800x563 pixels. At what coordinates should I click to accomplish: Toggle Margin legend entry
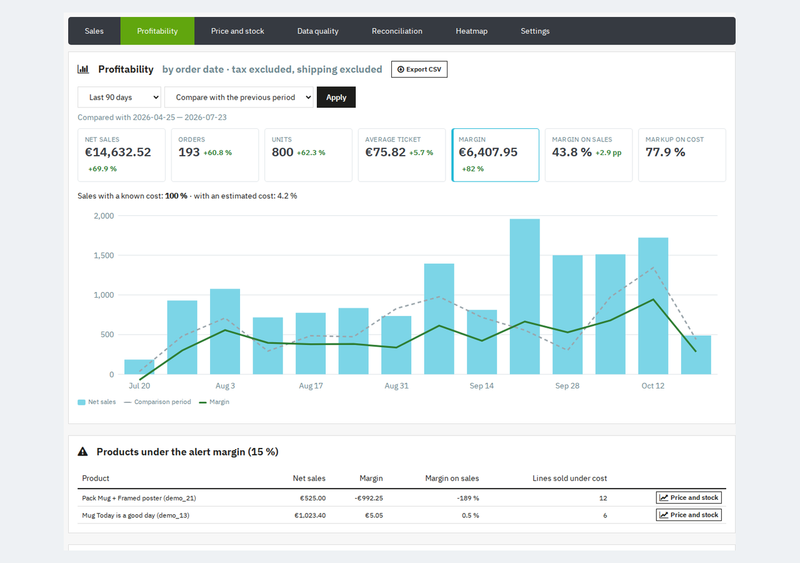coord(214,402)
